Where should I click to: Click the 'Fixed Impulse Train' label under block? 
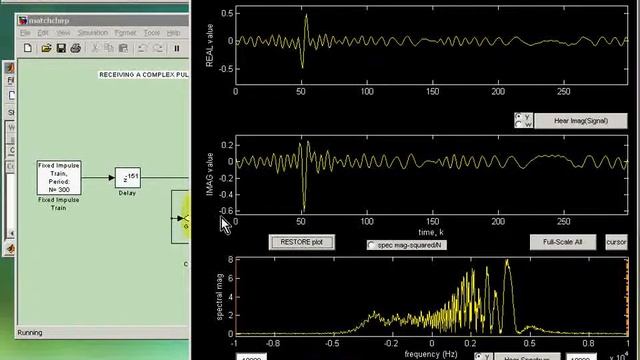(59, 204)
